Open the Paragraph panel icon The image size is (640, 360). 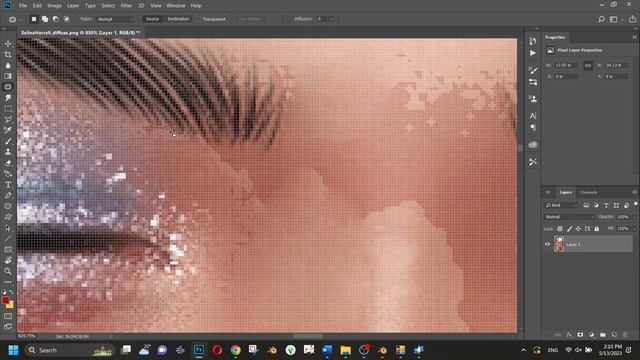533,128
